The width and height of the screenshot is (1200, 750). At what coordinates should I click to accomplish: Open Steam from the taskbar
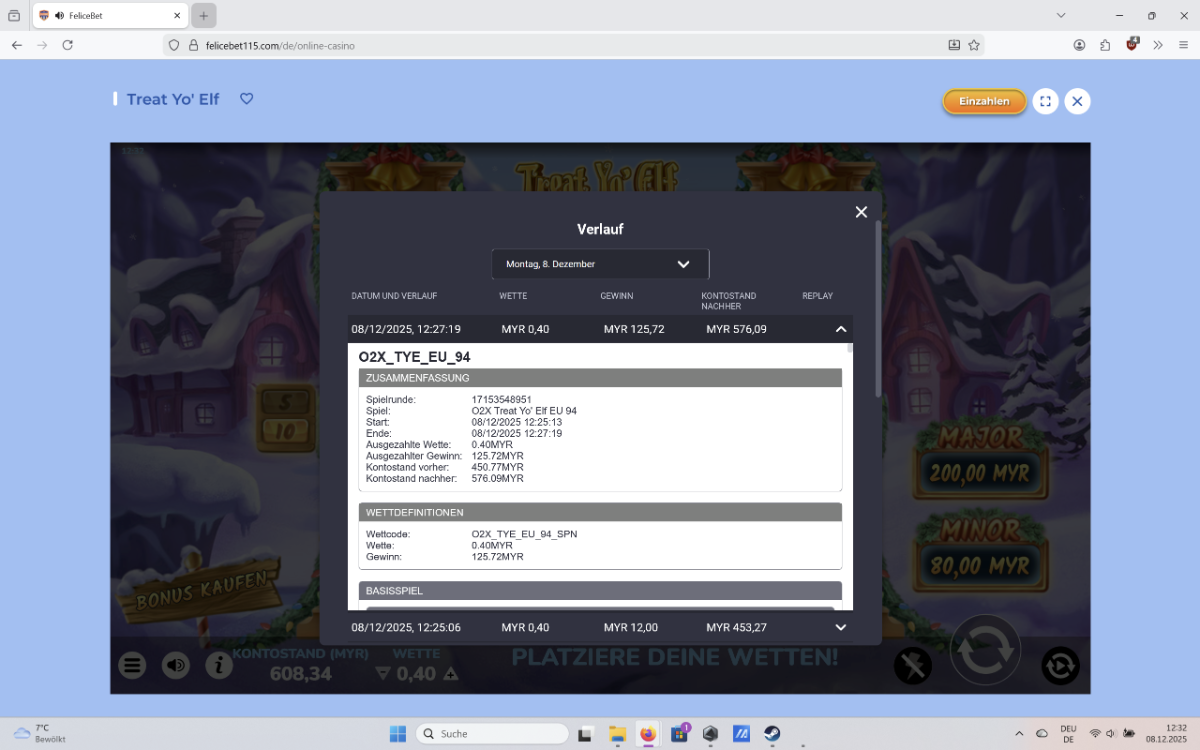pos(772,734)
